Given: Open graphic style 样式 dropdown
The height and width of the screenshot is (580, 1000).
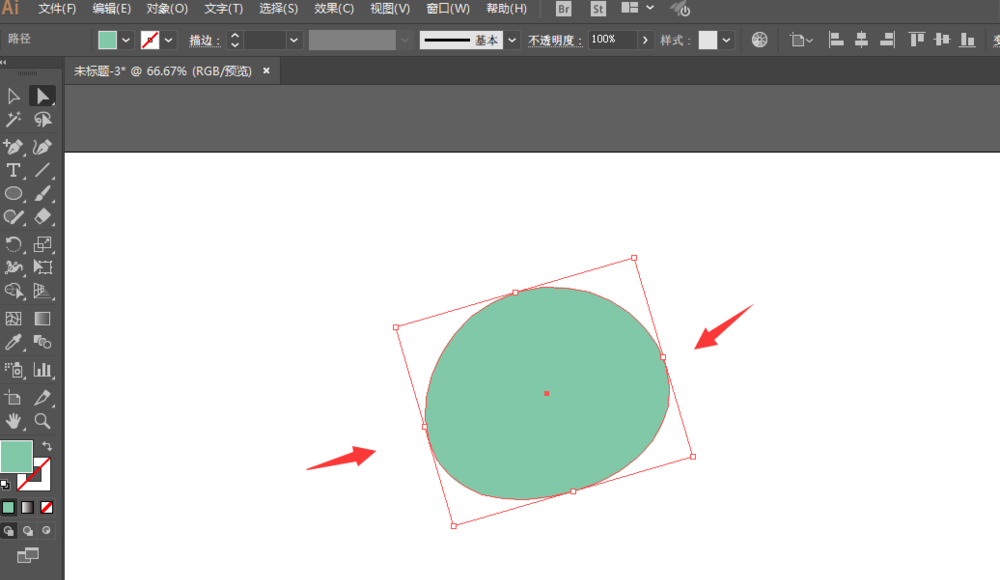Looking at the screenshot, I should coord(726,40).
